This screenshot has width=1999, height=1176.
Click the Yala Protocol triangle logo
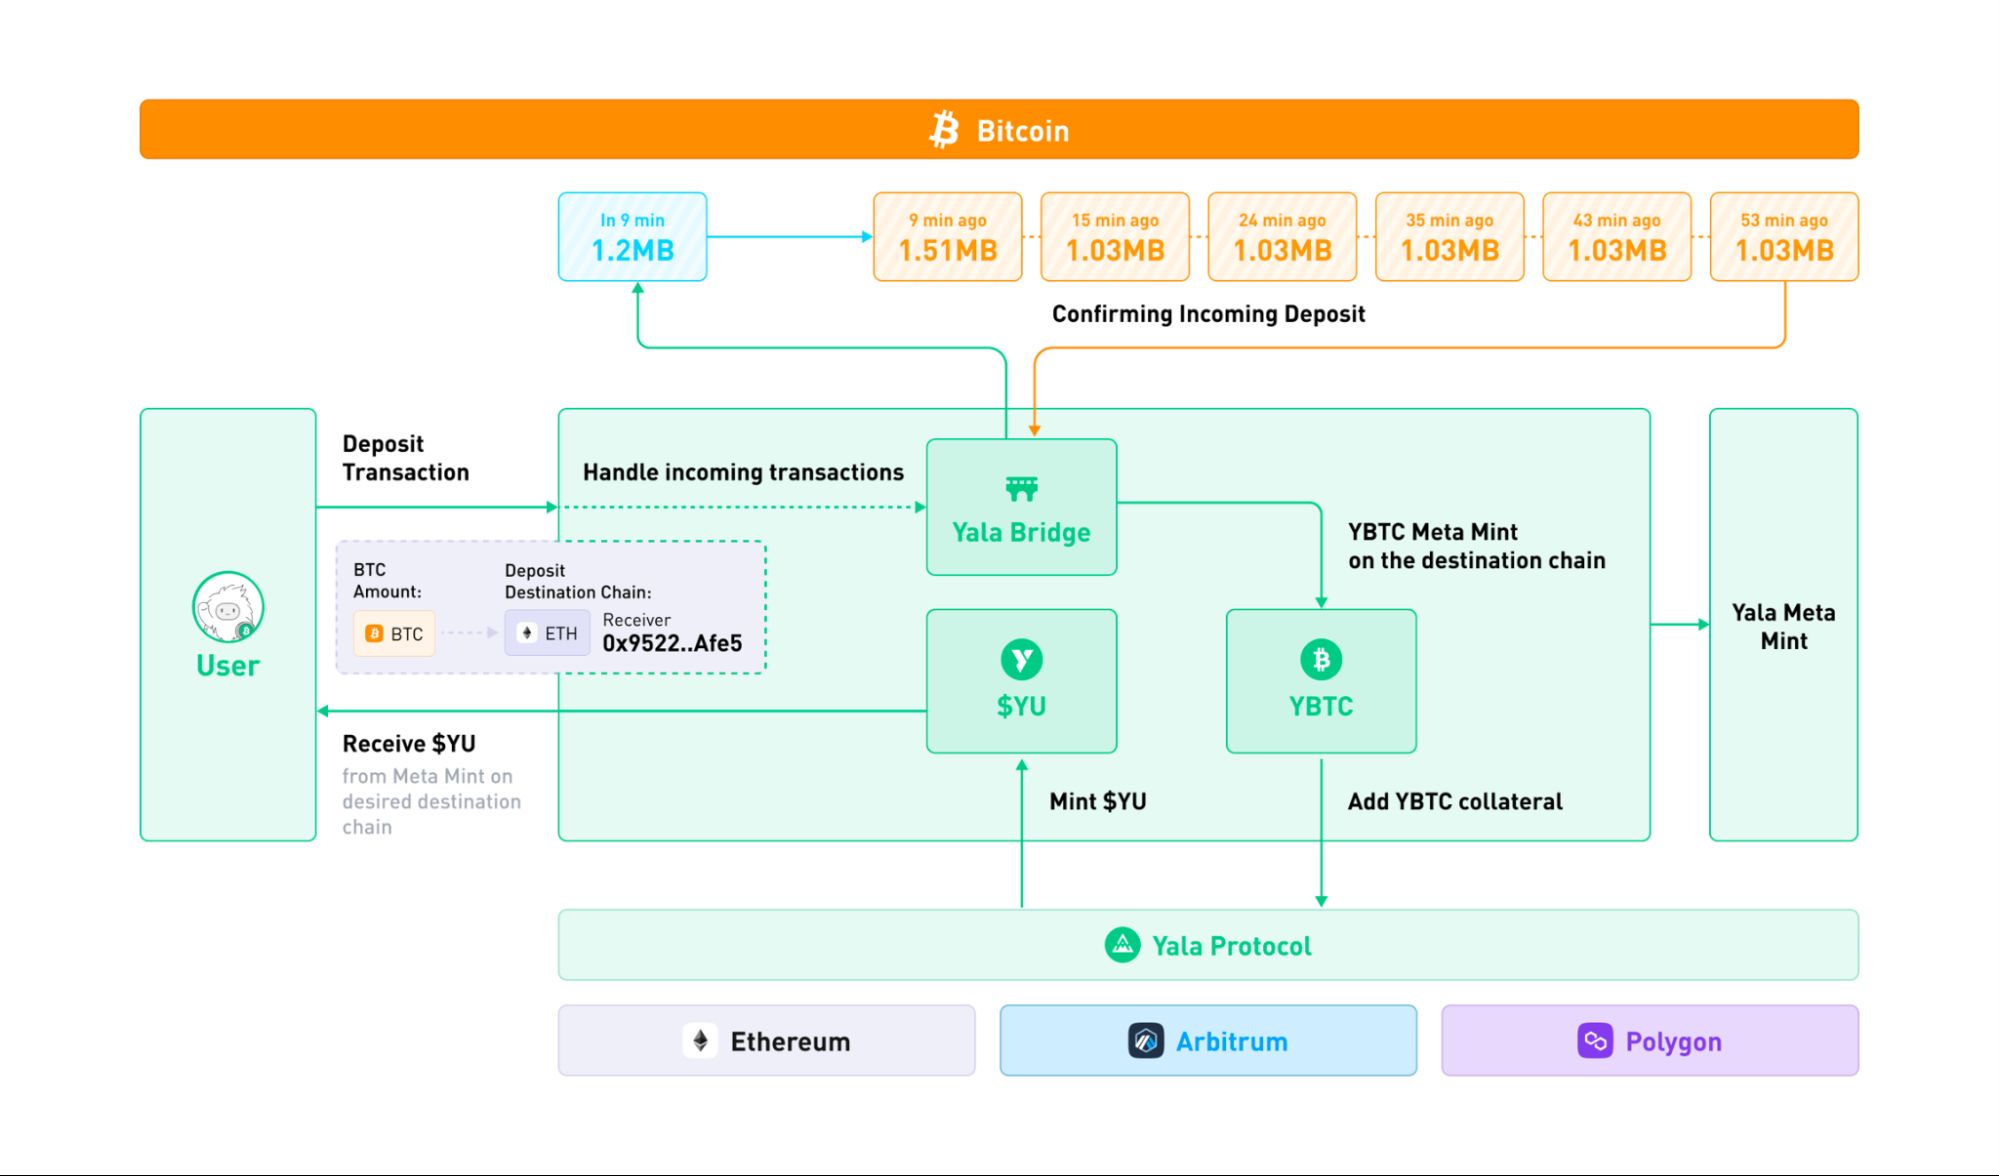(1122, 945)
